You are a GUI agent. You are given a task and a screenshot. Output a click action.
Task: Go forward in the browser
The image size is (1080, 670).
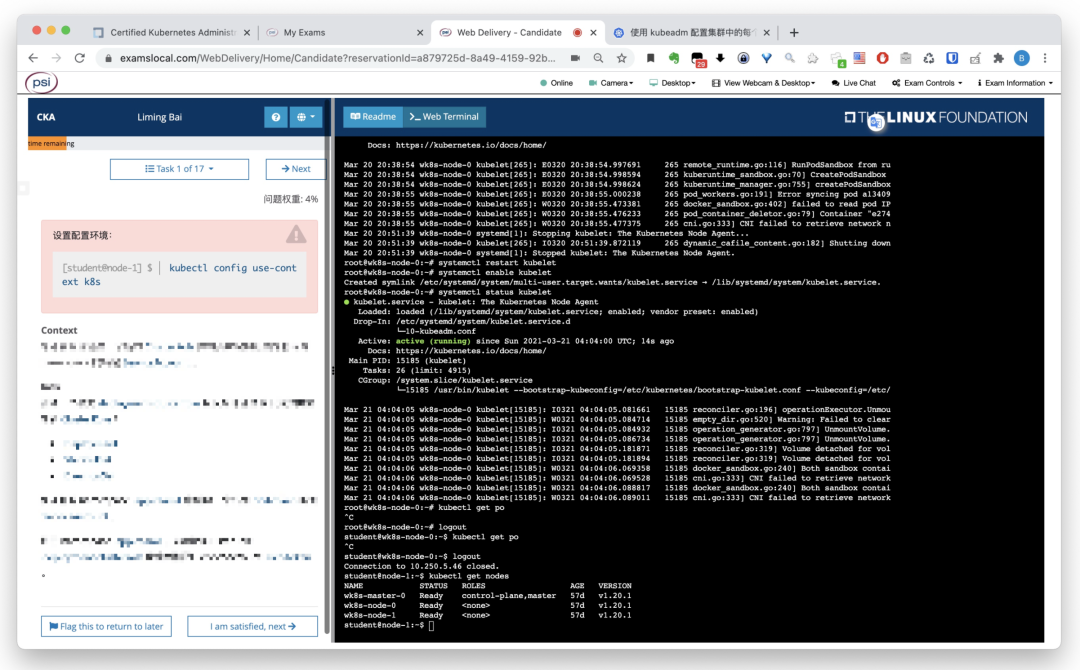click(x=56, y=59)
